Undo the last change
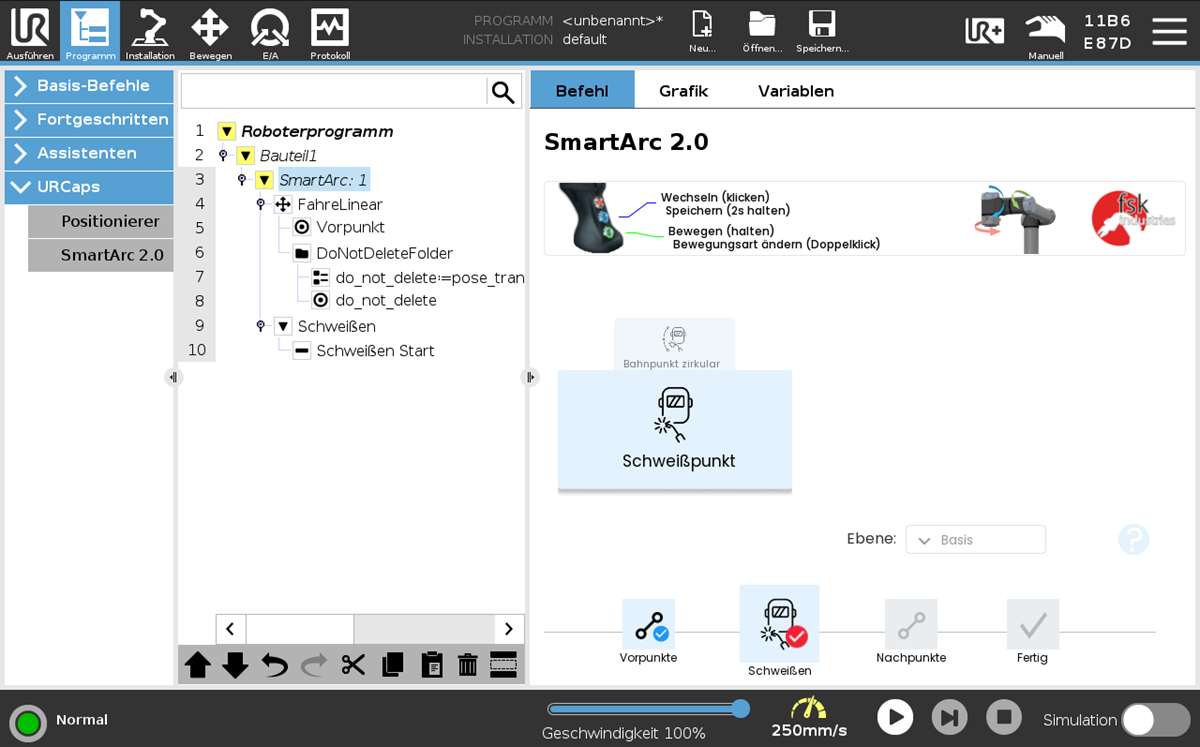Screen dimensions: 1200x747 point(274,665)
